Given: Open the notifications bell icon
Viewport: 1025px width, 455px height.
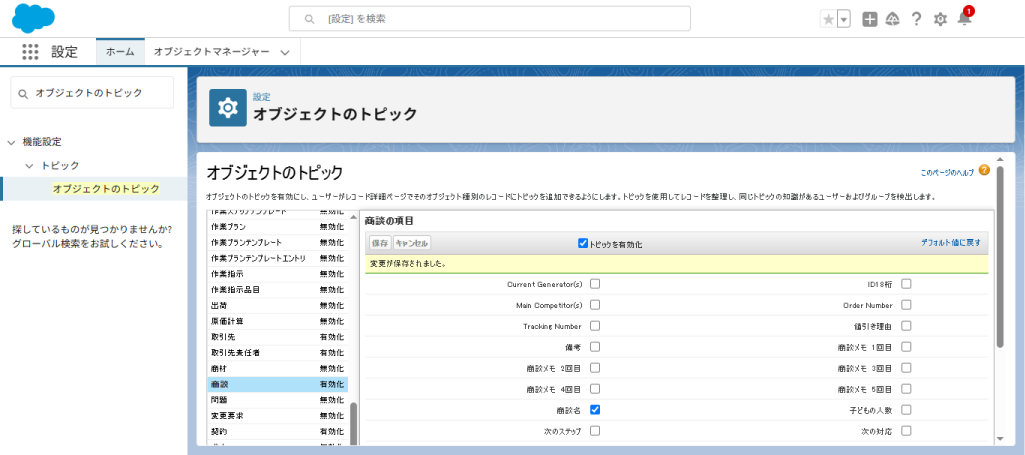Looking at the screenshot, I should pyautogui.click(x=964, y=19).
